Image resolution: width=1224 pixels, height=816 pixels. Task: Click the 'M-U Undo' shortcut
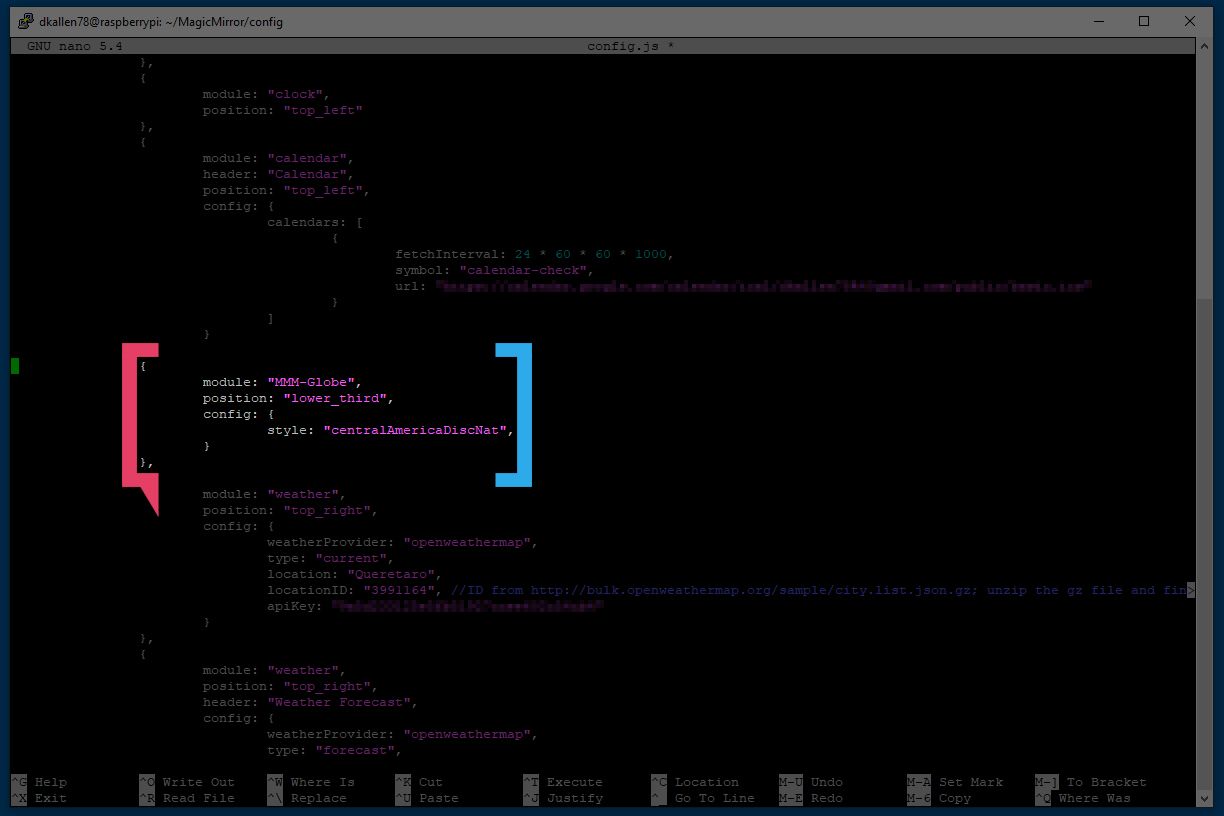810,782
